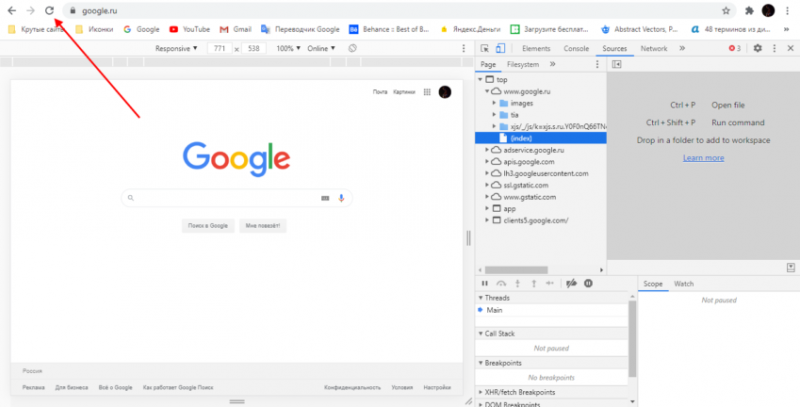Show more DevTools tabs
Viewport: 800px width, 407px height.
pyautogui.click(x=682, y=48)
